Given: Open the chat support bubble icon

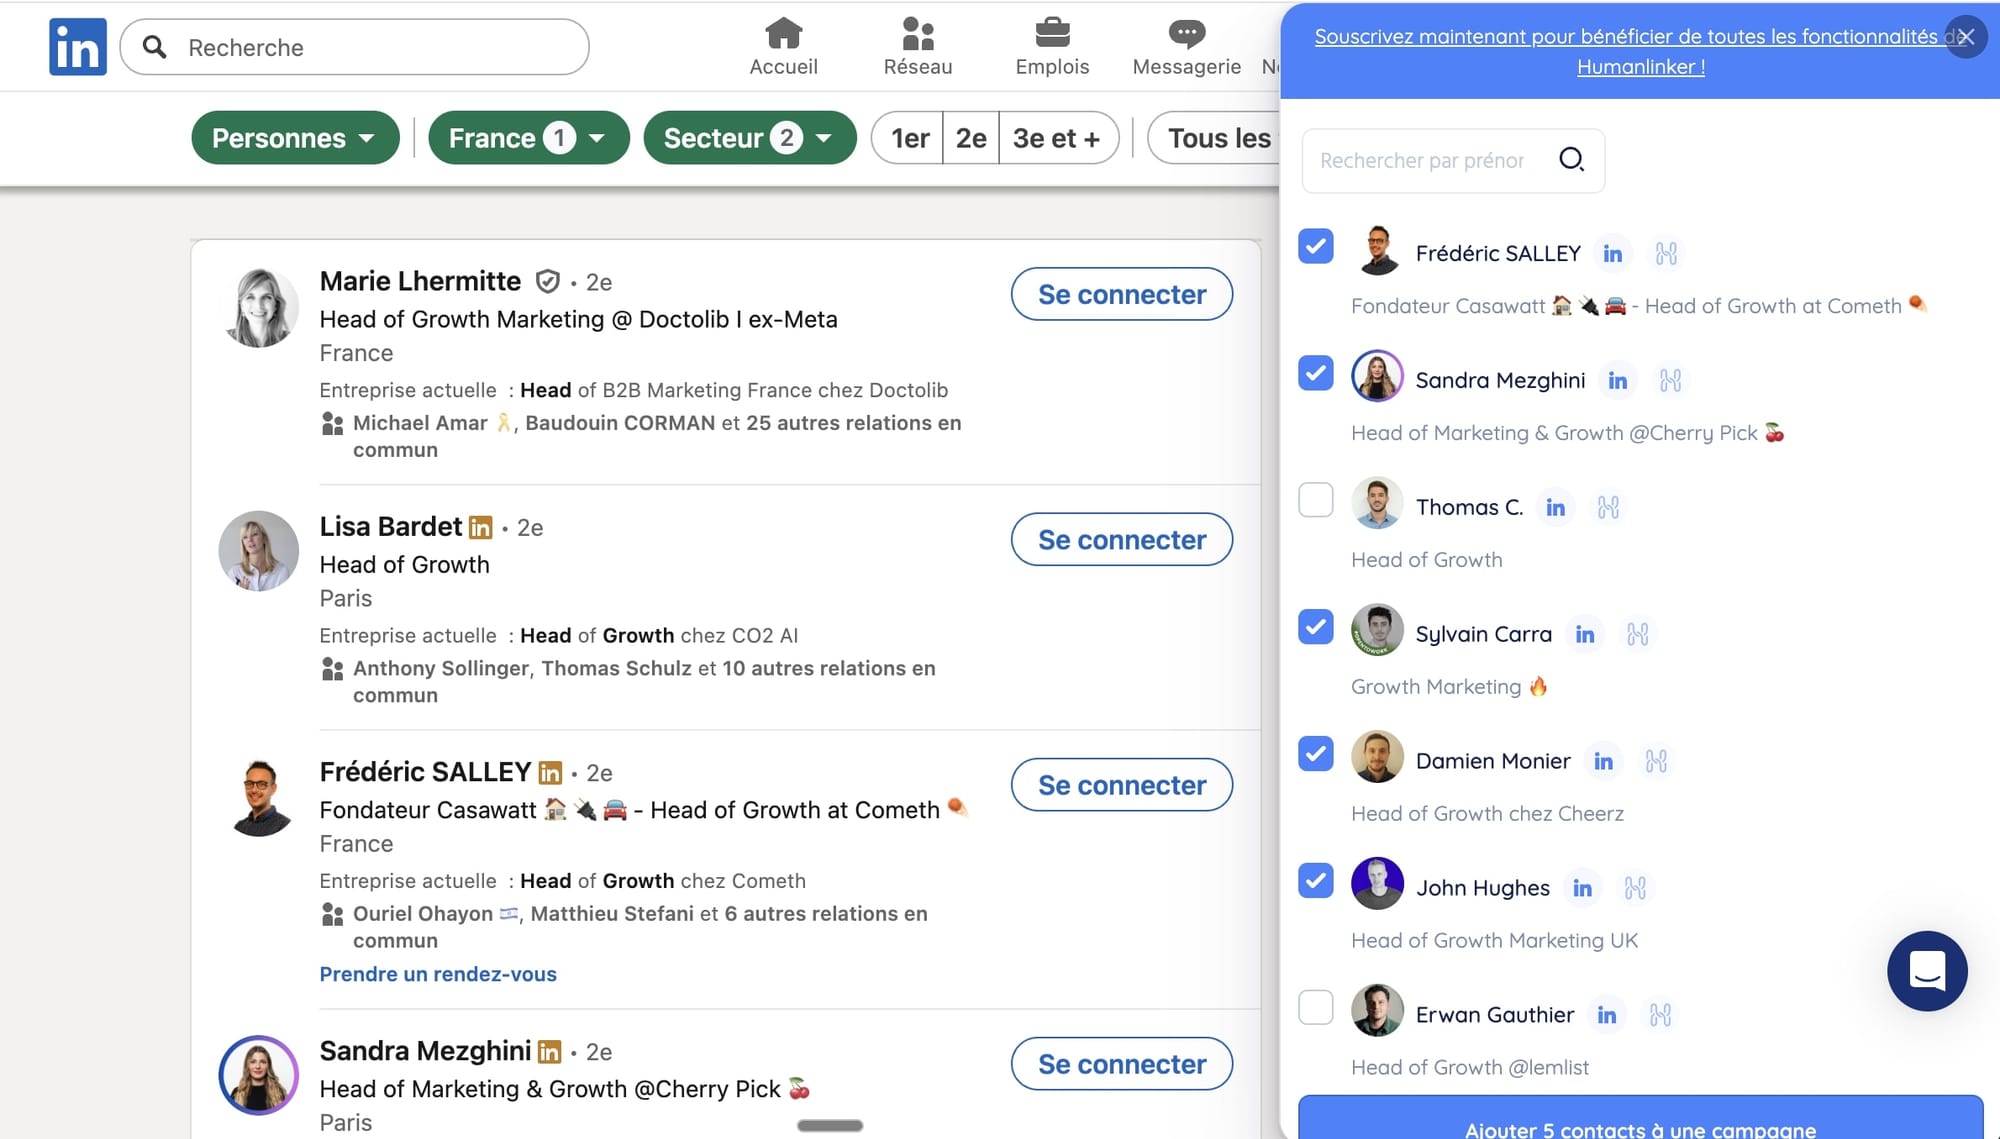Looking at the screenshot, I should click(x=1926, y=971).
